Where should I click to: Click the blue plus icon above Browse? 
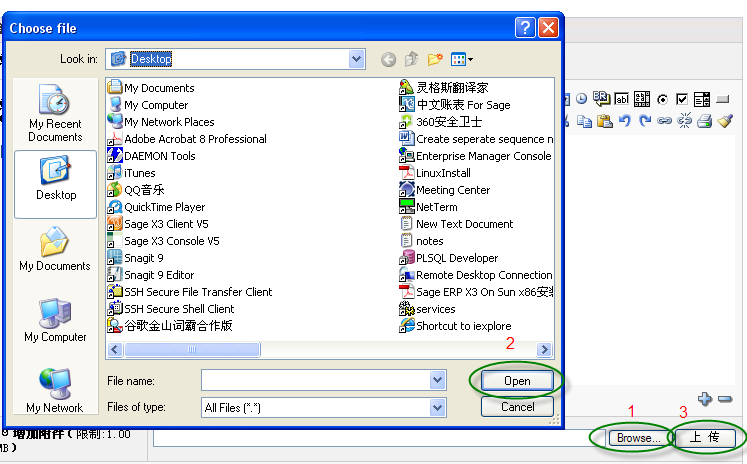705,398
